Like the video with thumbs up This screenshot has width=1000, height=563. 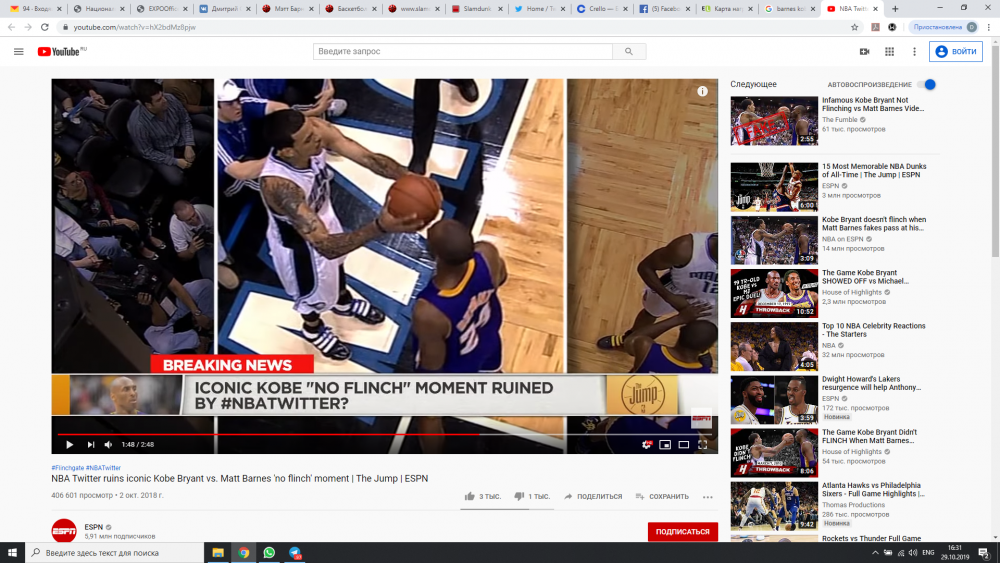tap(470, 496)
